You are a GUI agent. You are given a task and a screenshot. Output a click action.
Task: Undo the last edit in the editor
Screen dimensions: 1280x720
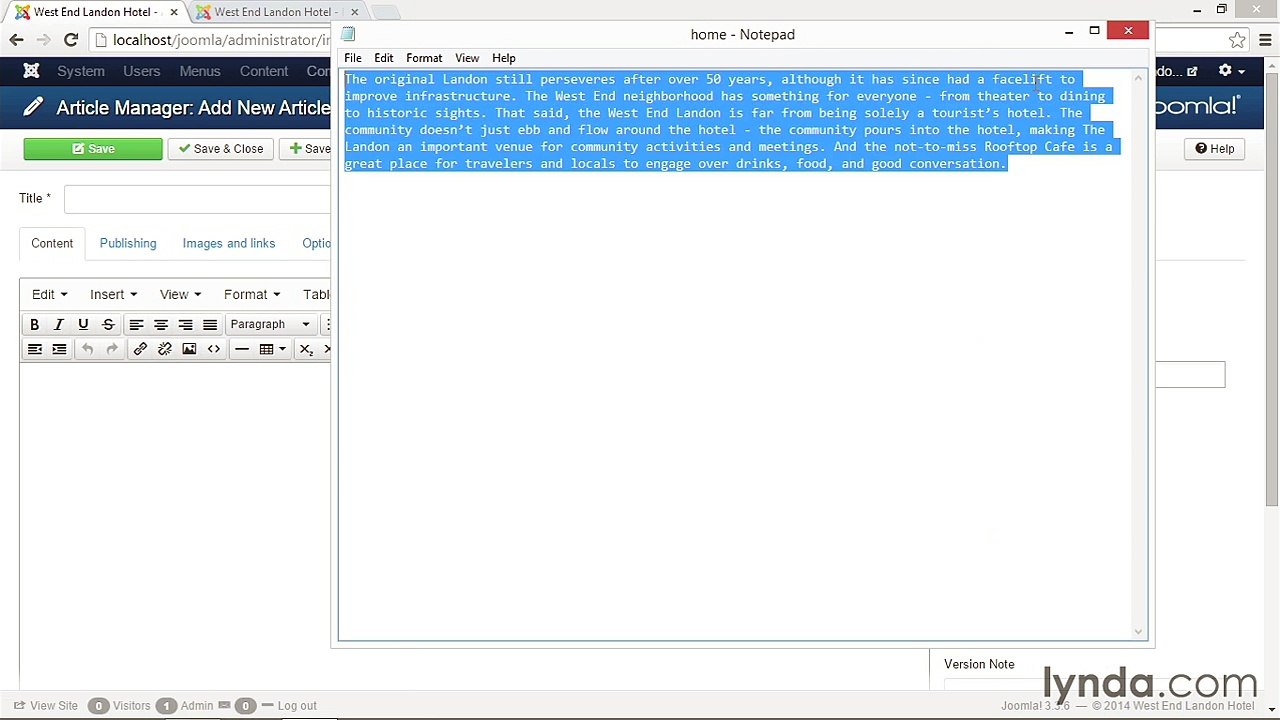pyautogui.click(x=87, y=349)
